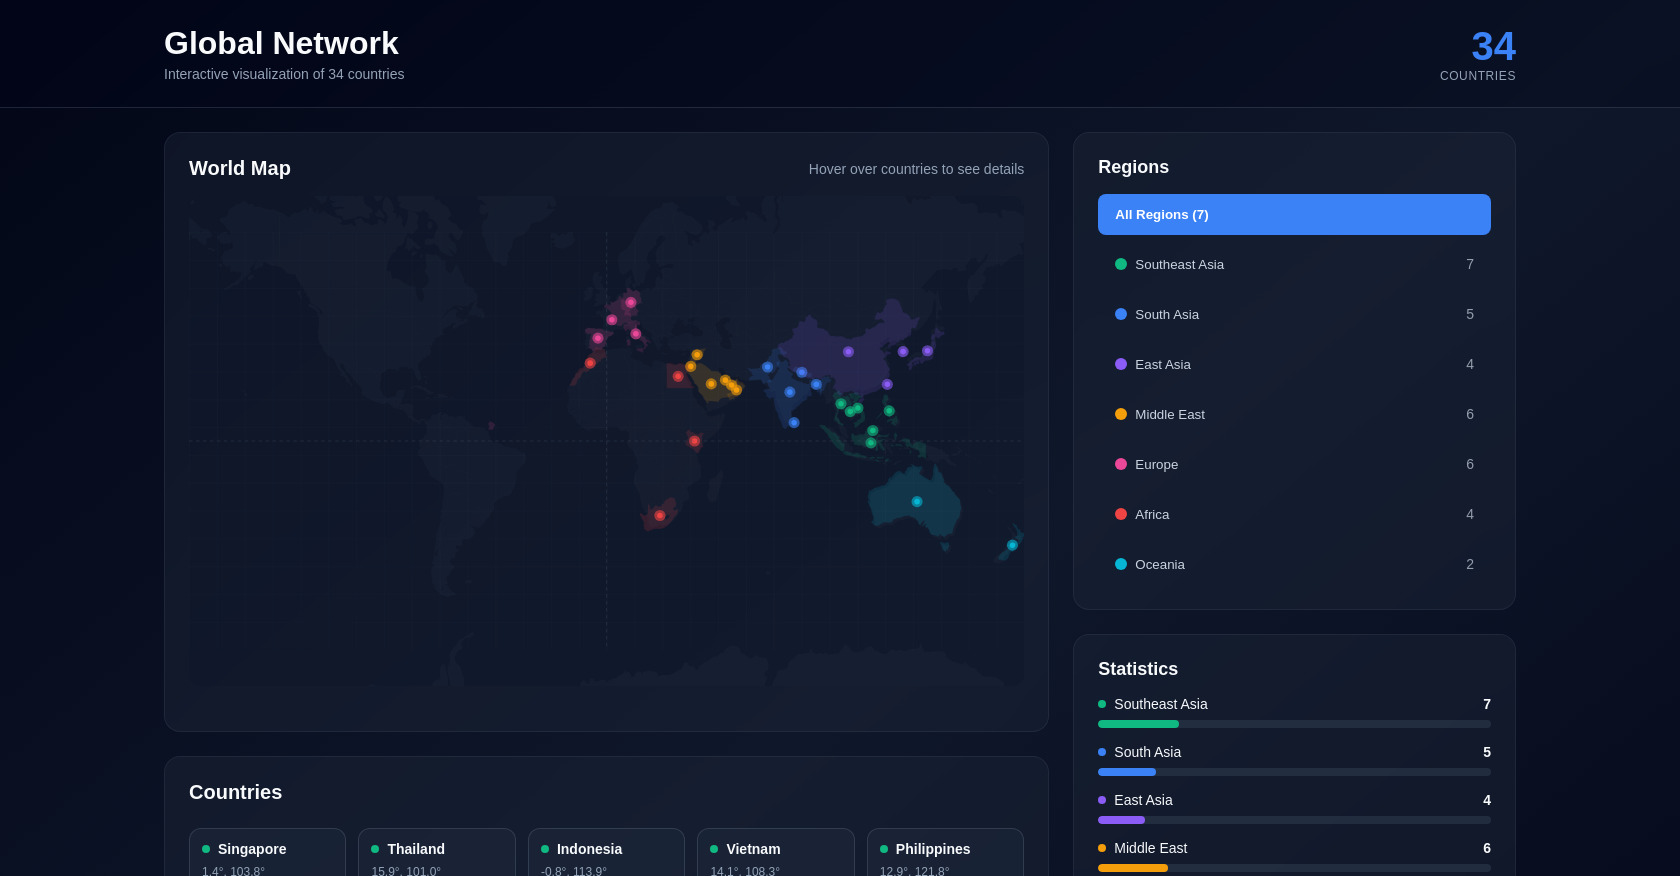Click the Morocco marker on the map
Image resolution: width=1680 pixels, height=876 pixels.
590,363
